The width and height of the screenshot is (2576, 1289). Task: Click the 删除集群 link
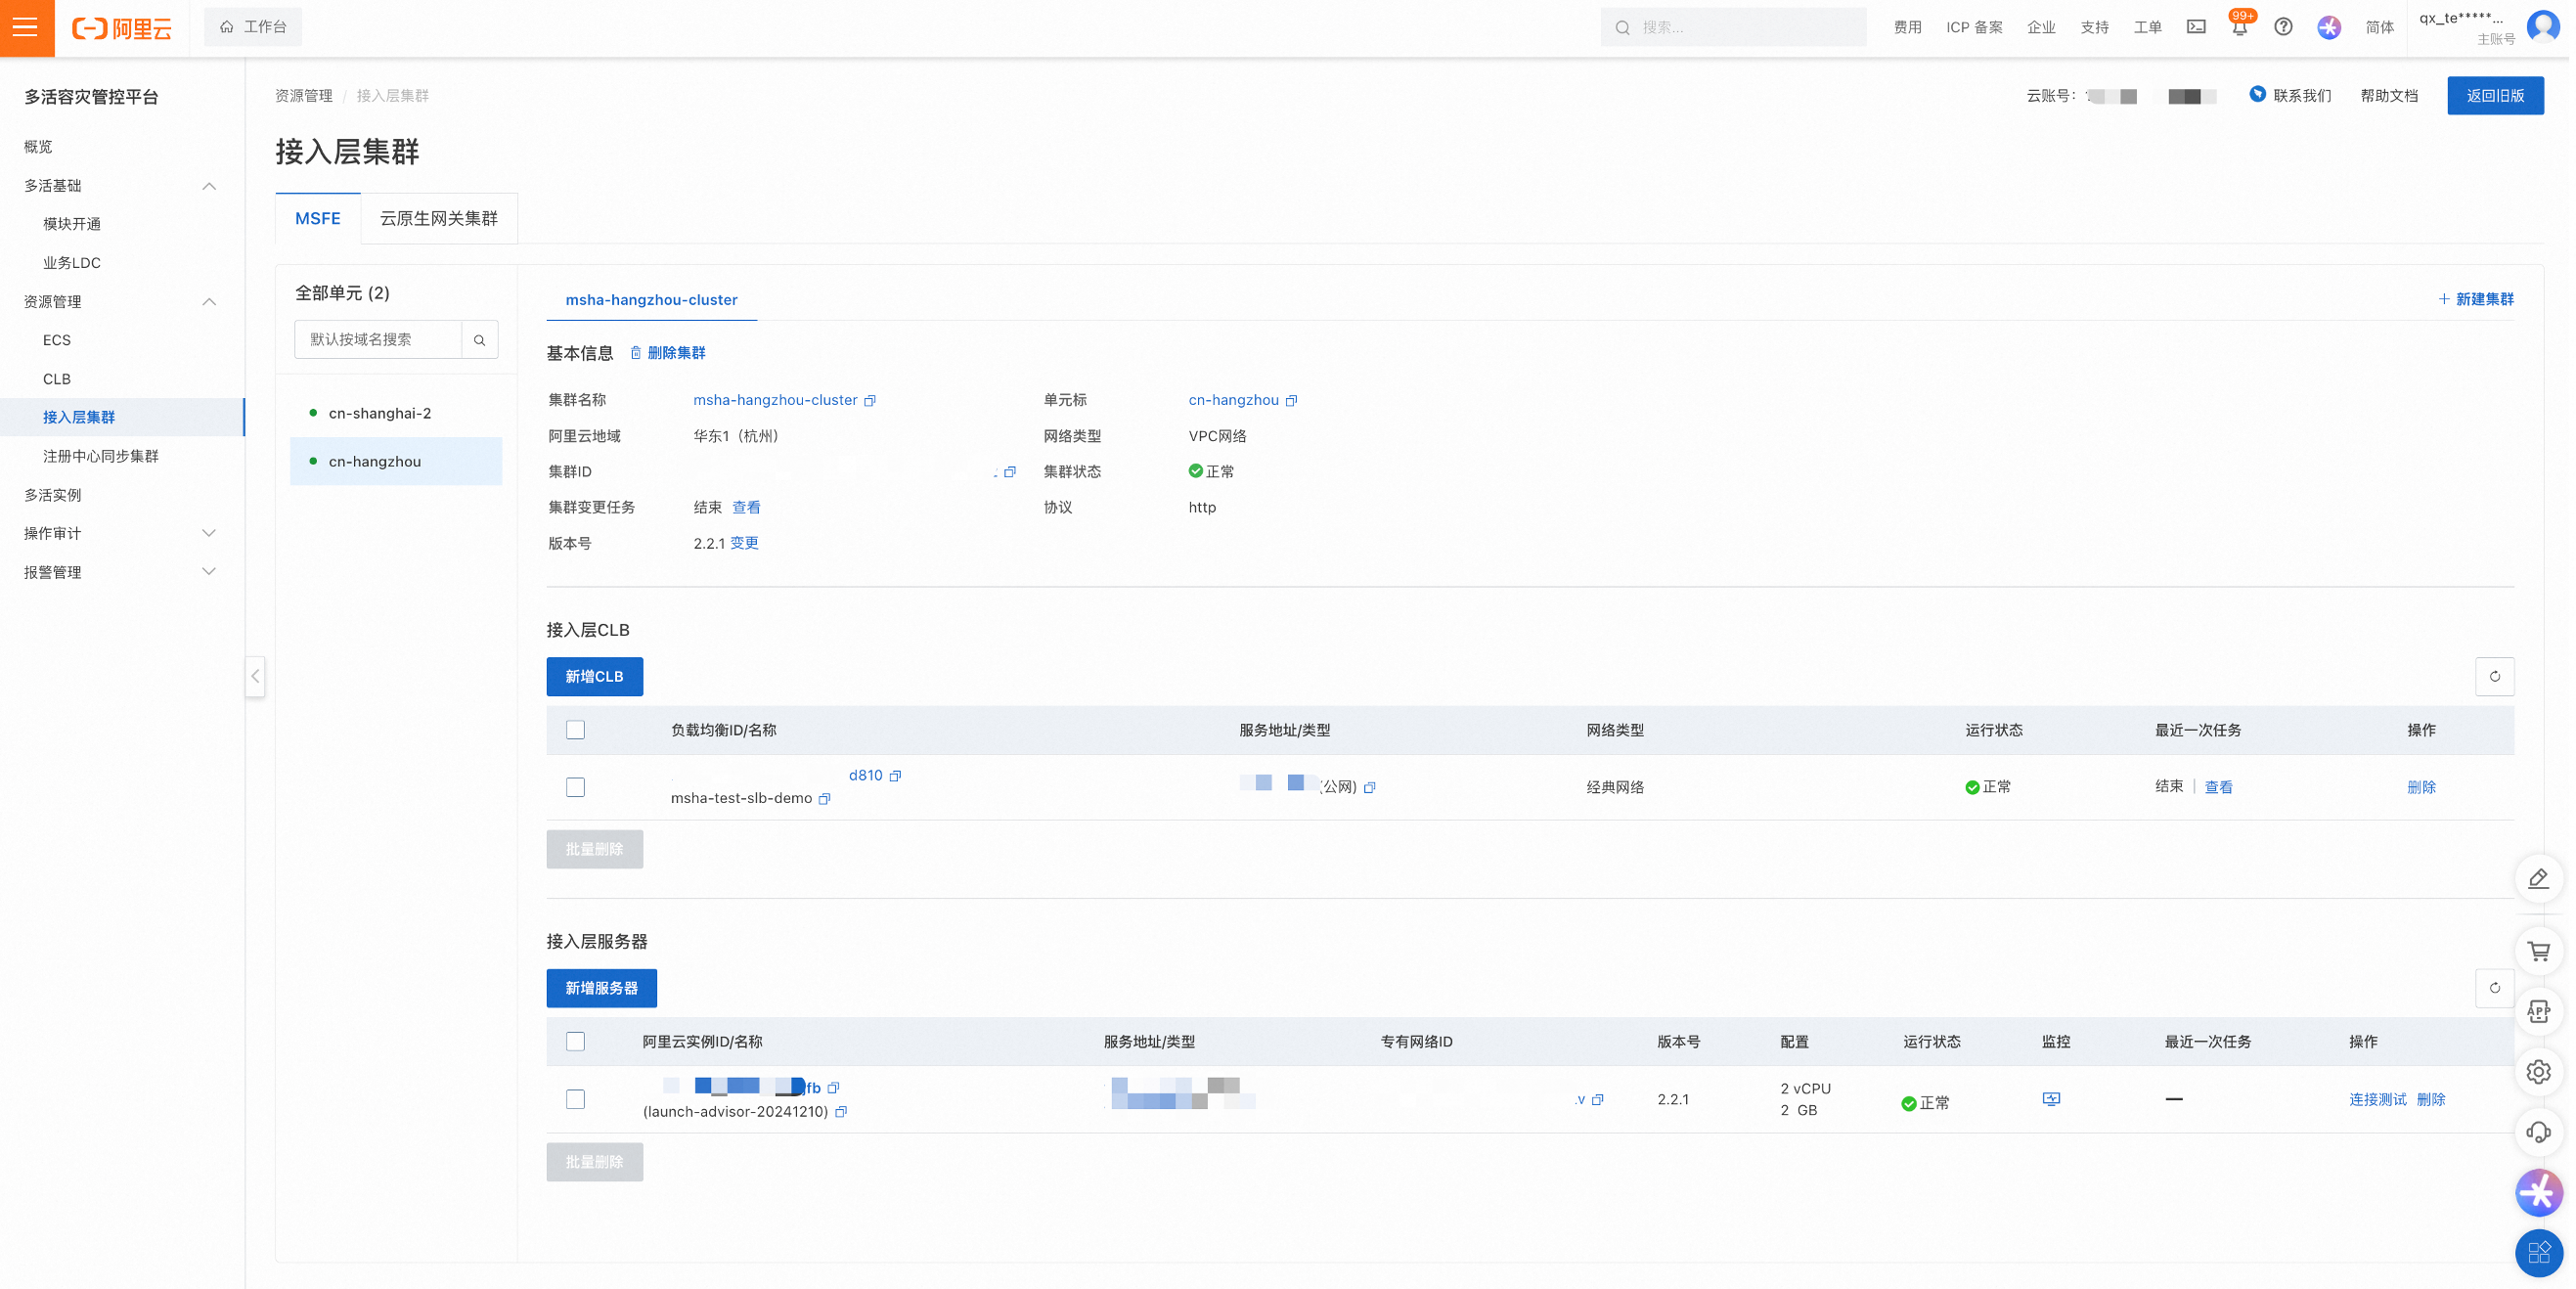(x=669, y=353)
